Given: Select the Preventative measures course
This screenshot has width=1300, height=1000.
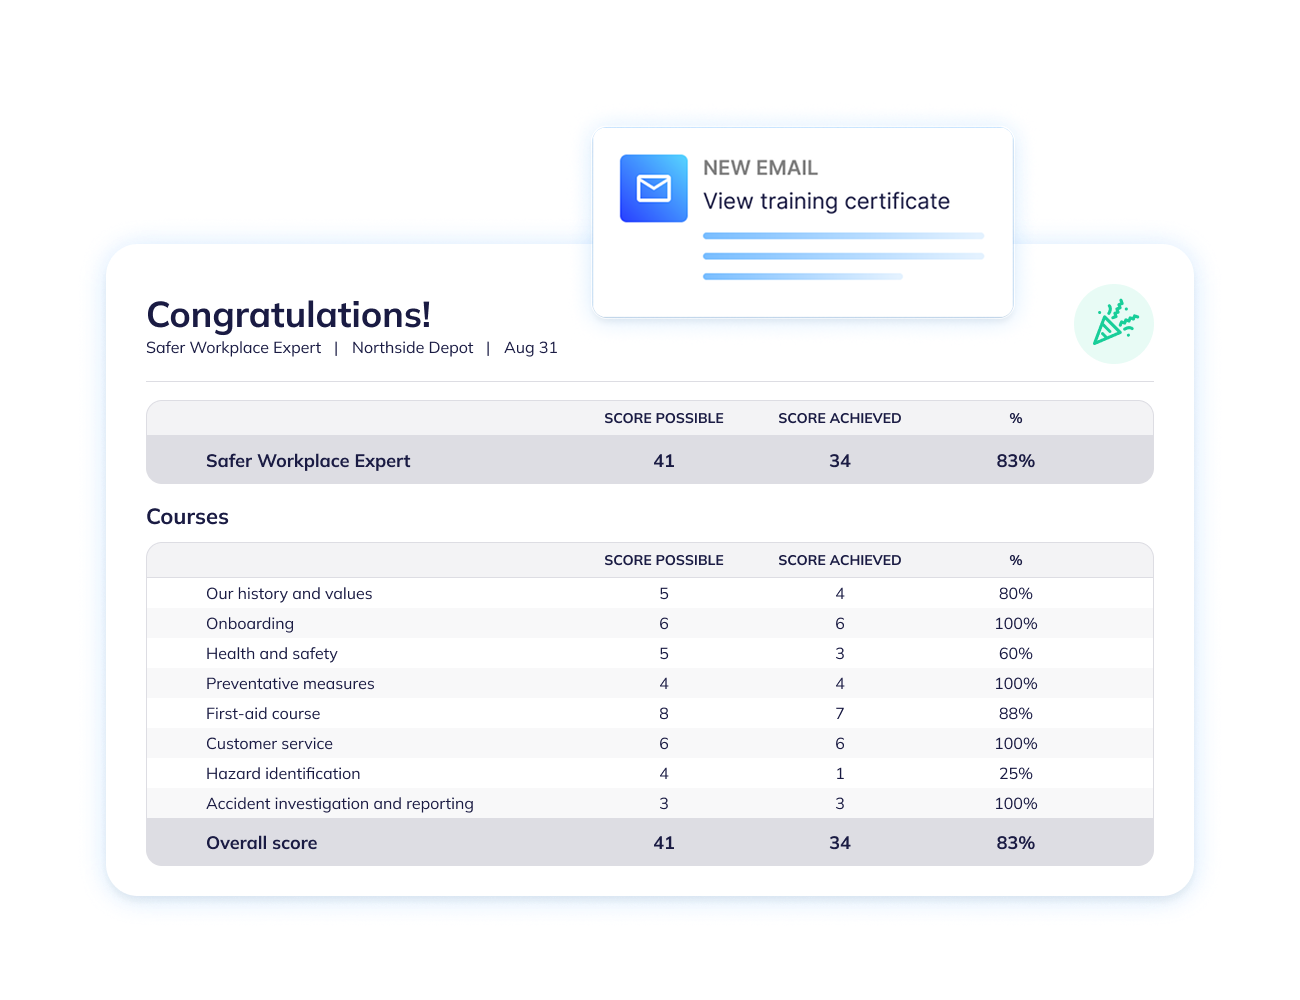Looking at the screenshot, I should [x=290, y=683].
